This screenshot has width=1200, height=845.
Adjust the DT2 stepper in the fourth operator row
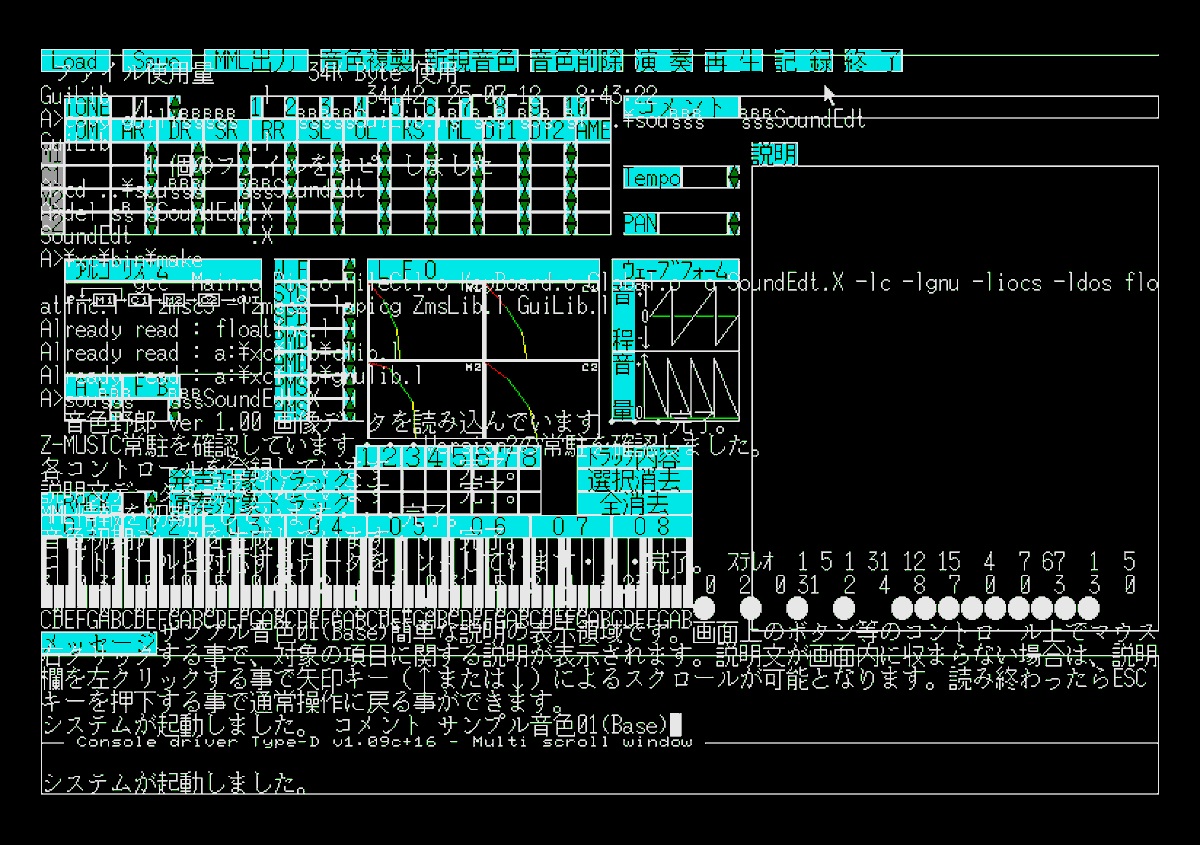570,222
